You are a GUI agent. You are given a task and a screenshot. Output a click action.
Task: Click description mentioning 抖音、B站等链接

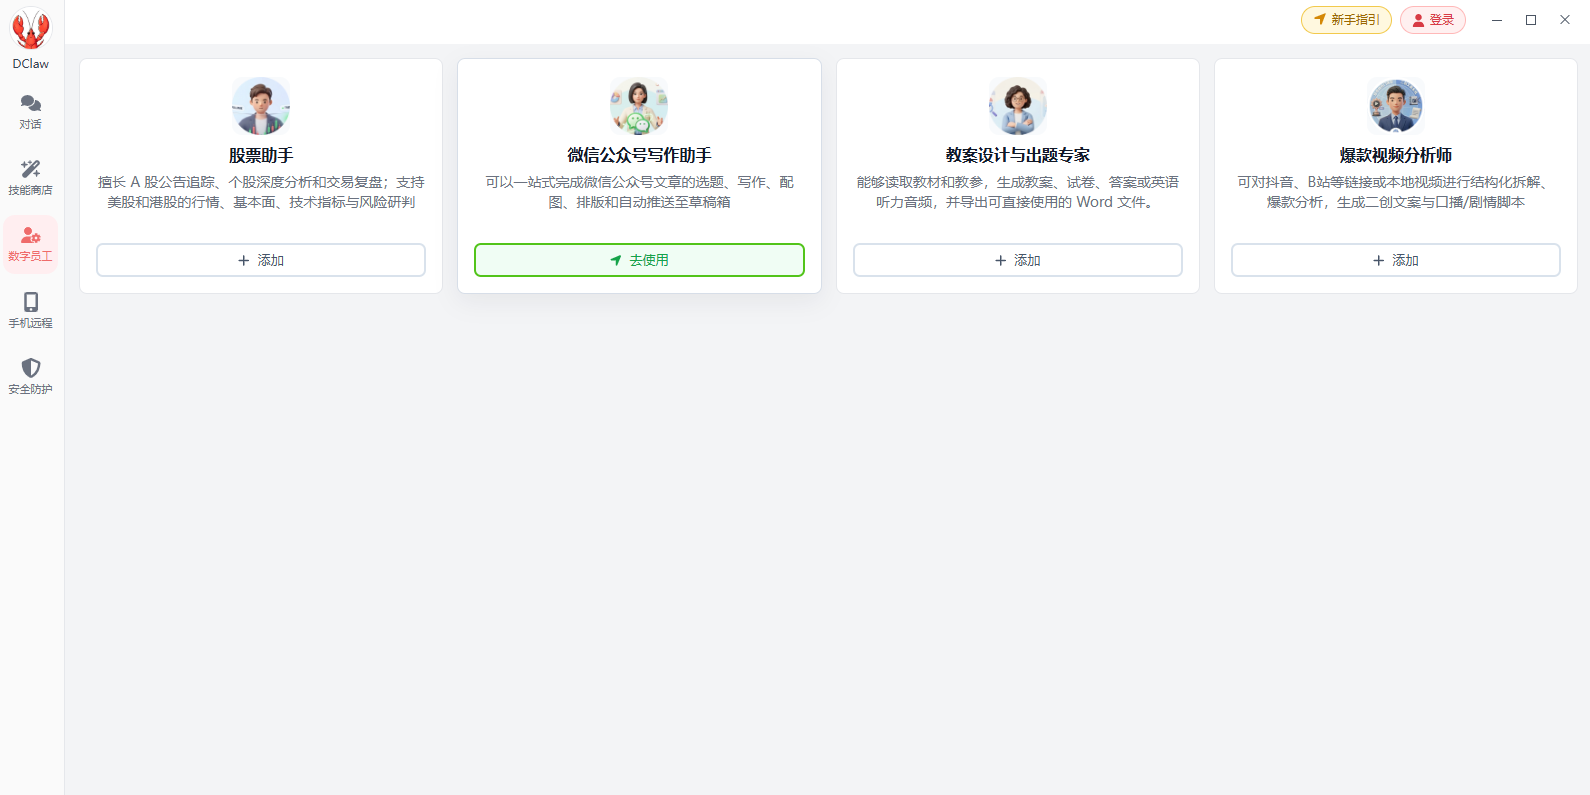click(x=1396, y=192)
